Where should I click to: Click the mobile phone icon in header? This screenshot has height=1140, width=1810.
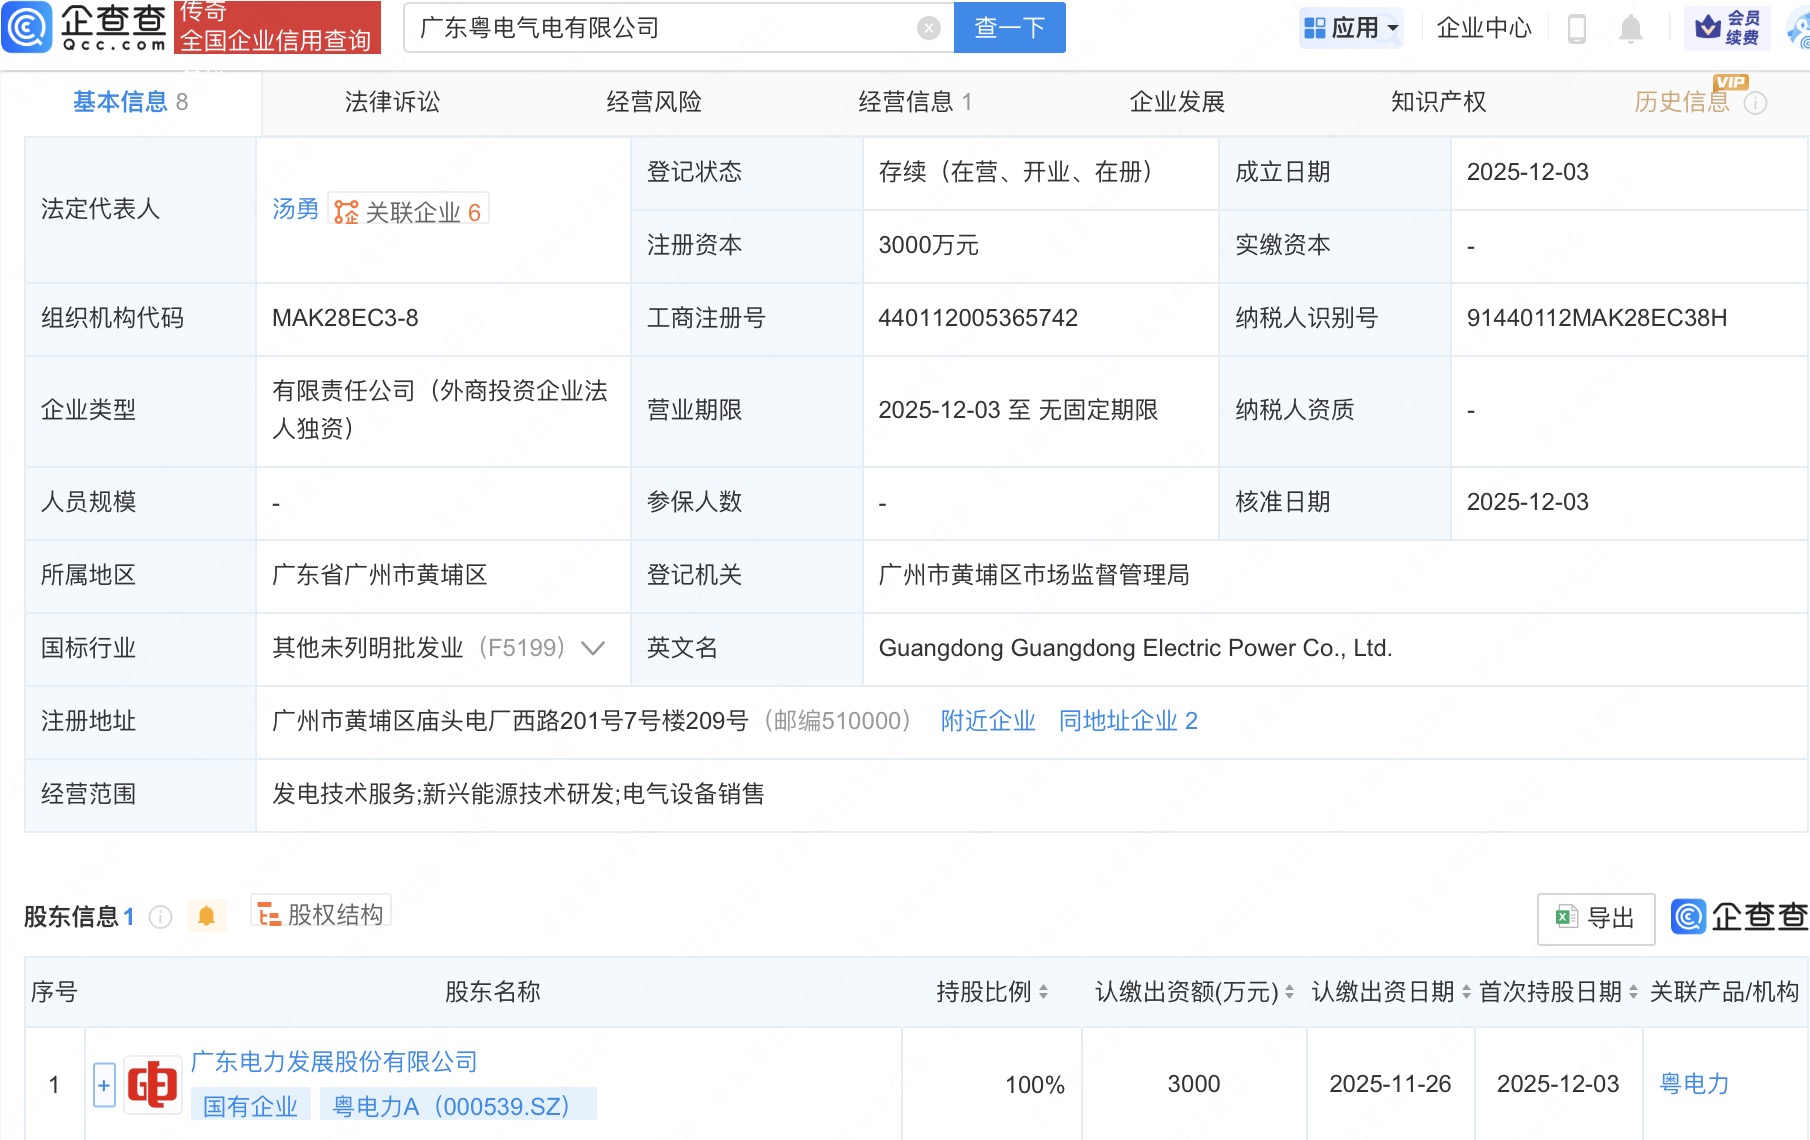click(x=1577, y=28)
